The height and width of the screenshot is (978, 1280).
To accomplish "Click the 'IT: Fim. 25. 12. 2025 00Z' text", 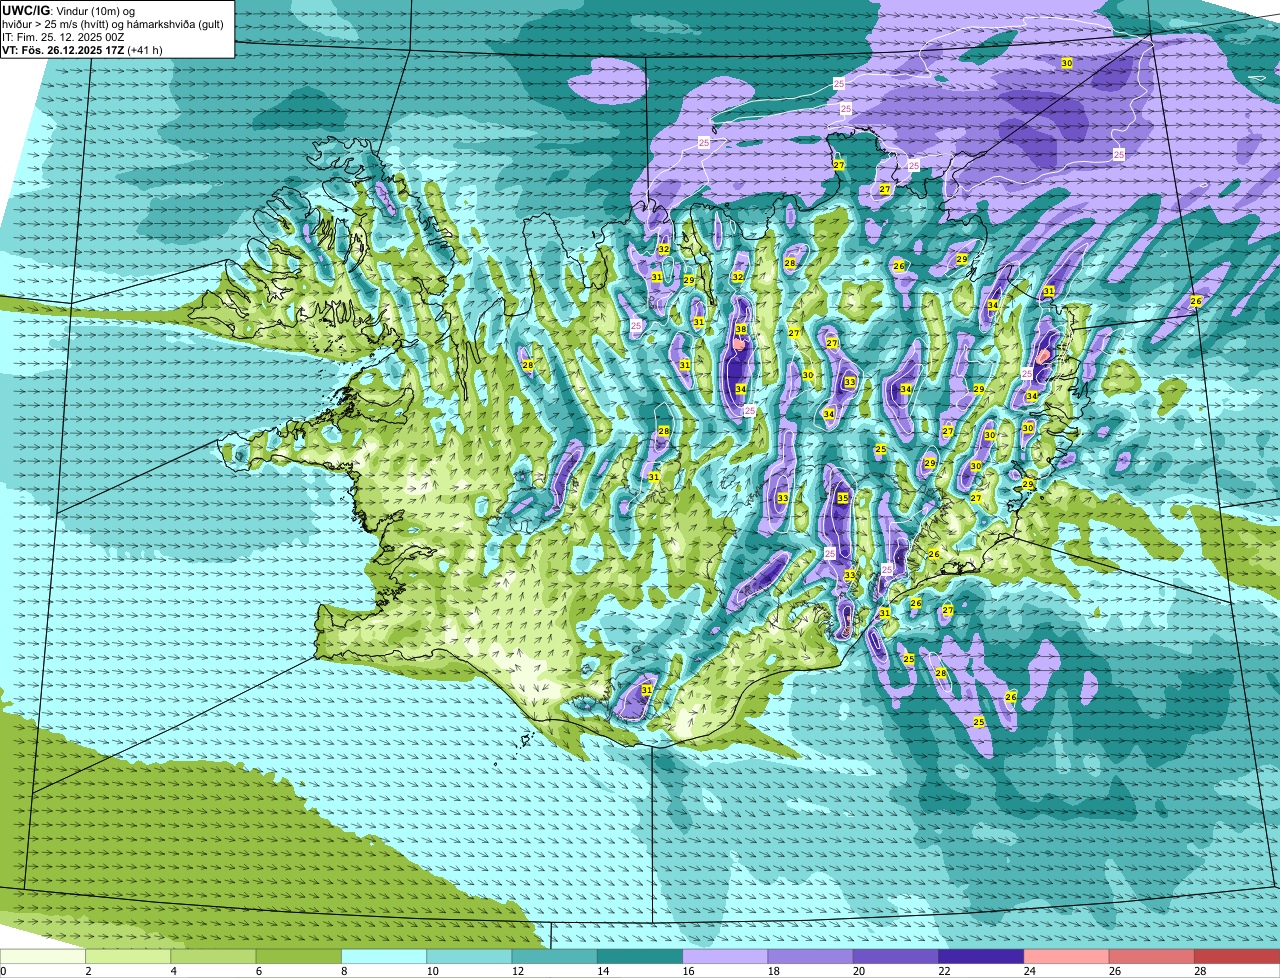I will (64, 37).
